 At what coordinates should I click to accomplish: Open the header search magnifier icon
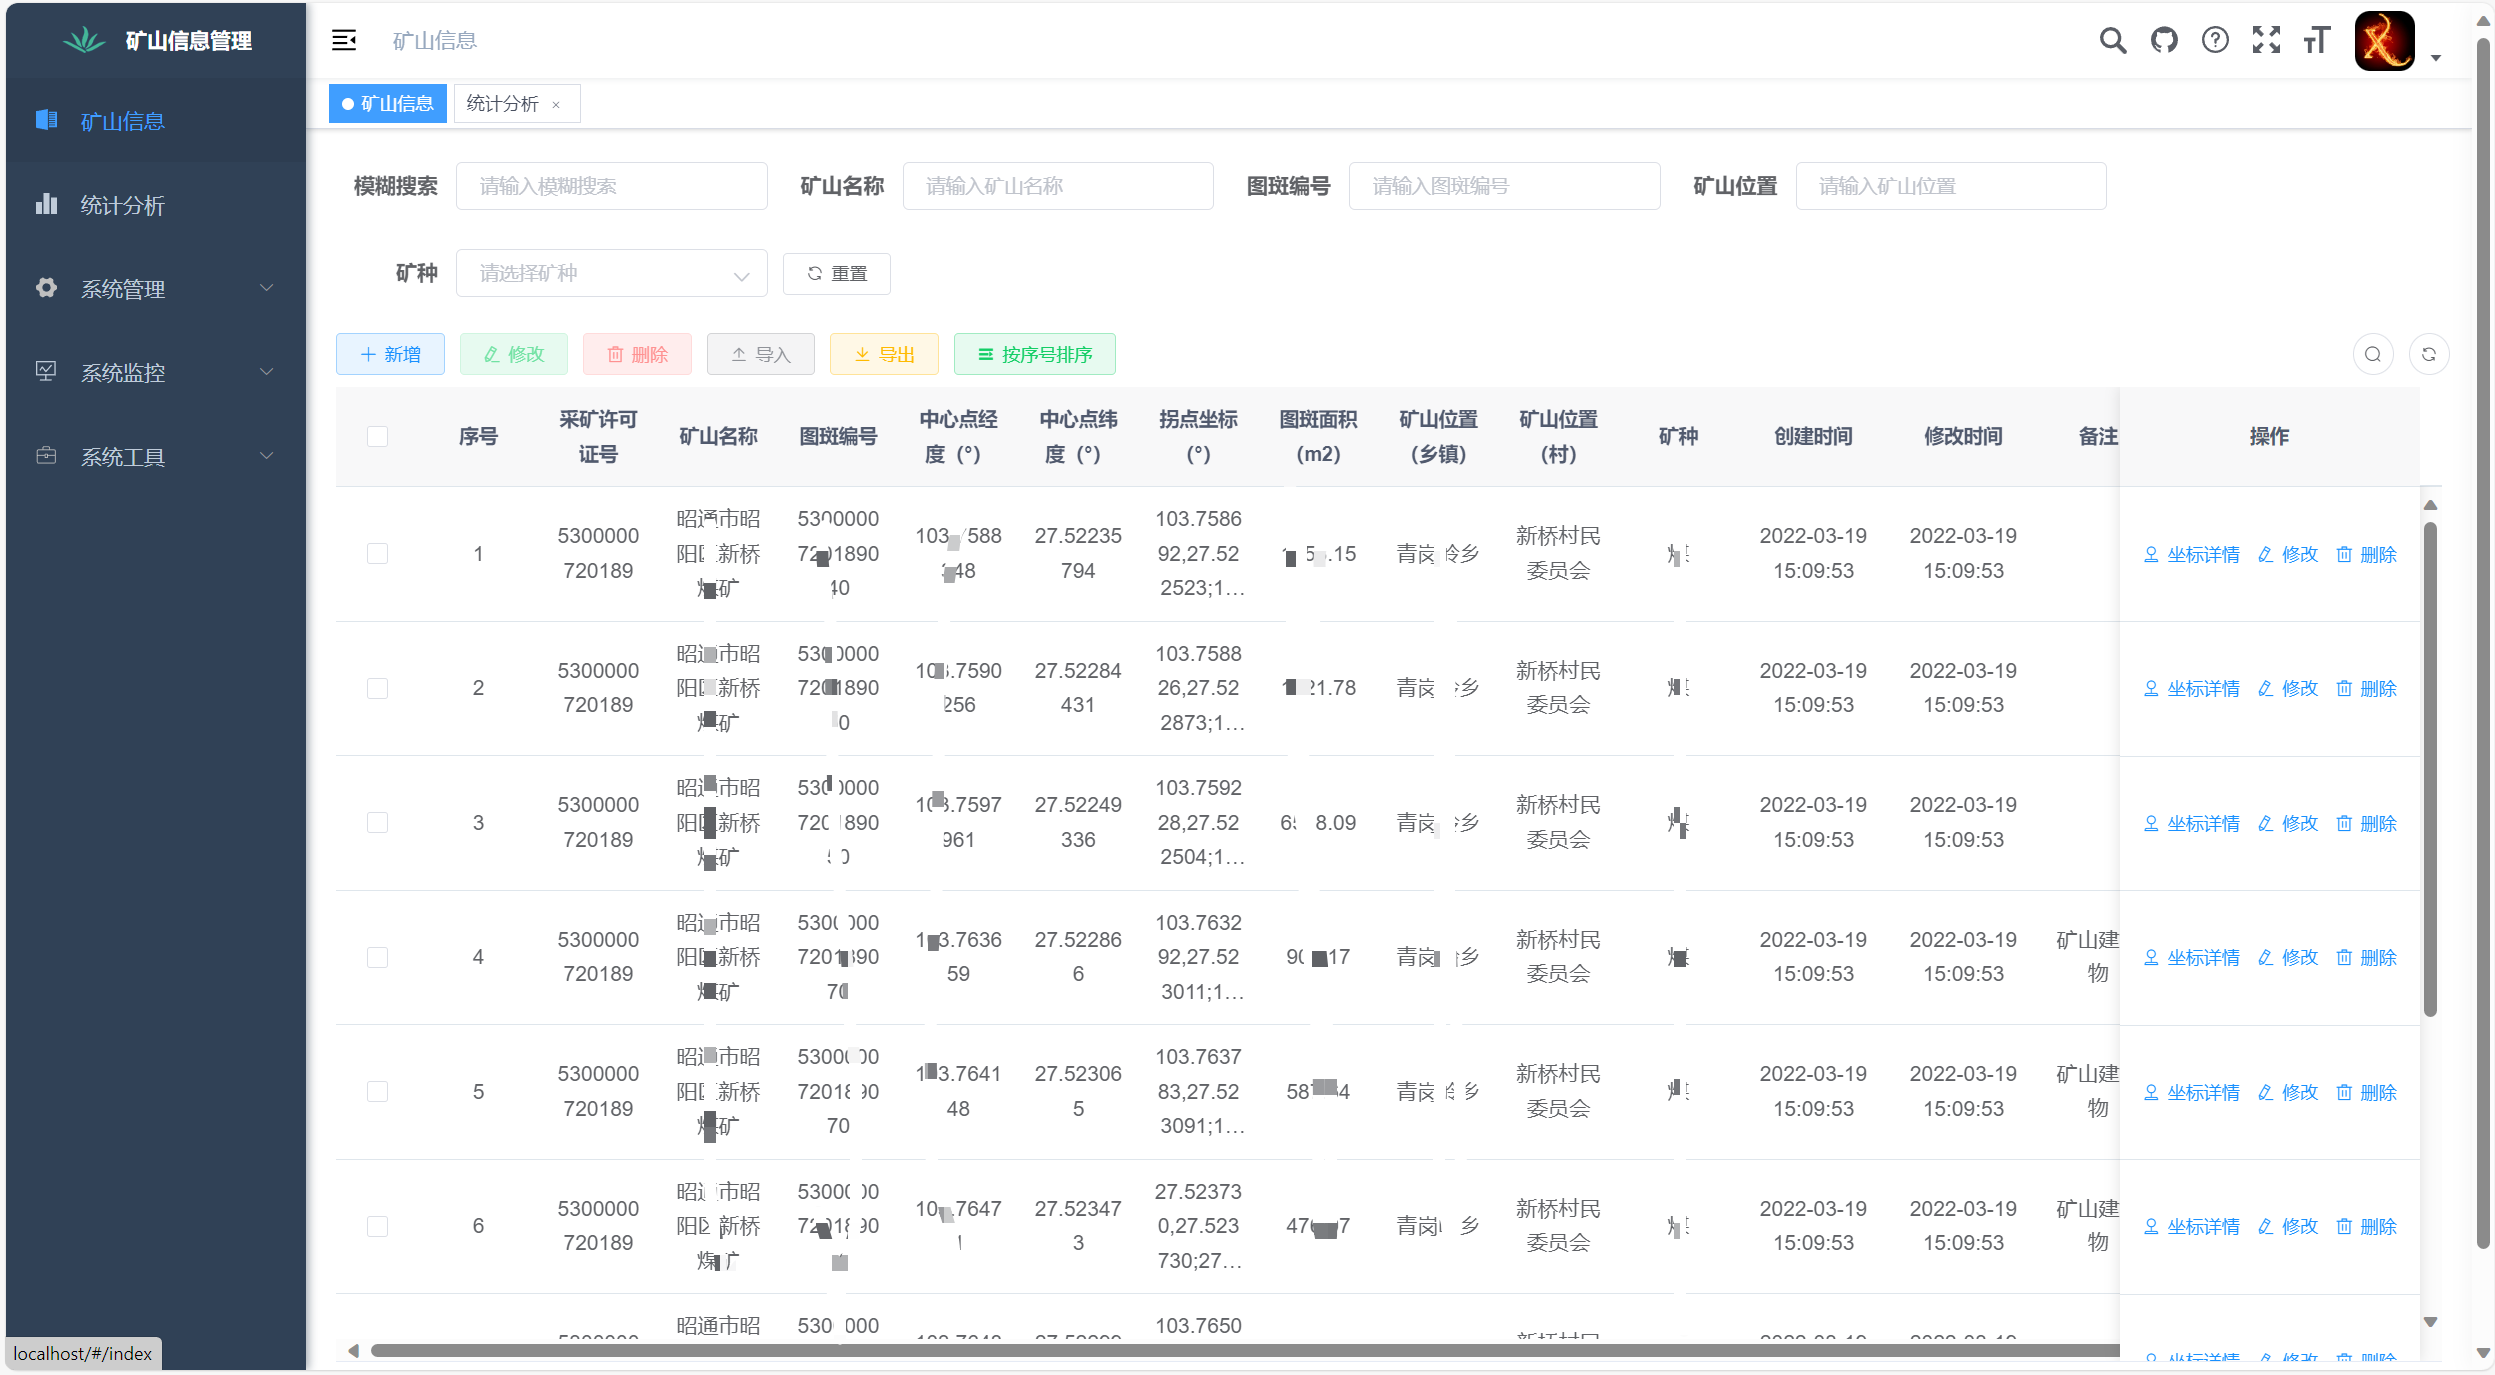click(2112, 40)
